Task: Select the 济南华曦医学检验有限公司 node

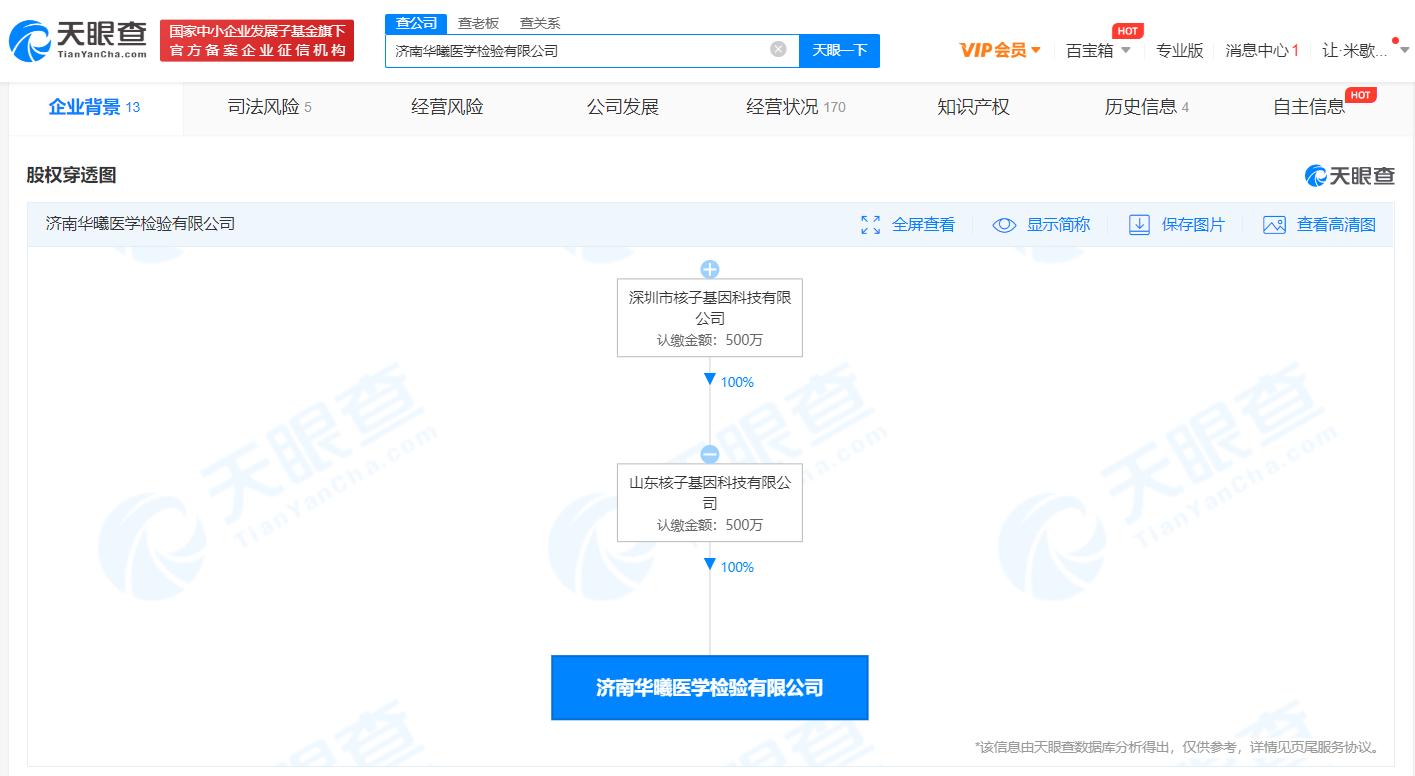Action: [709, 687]
